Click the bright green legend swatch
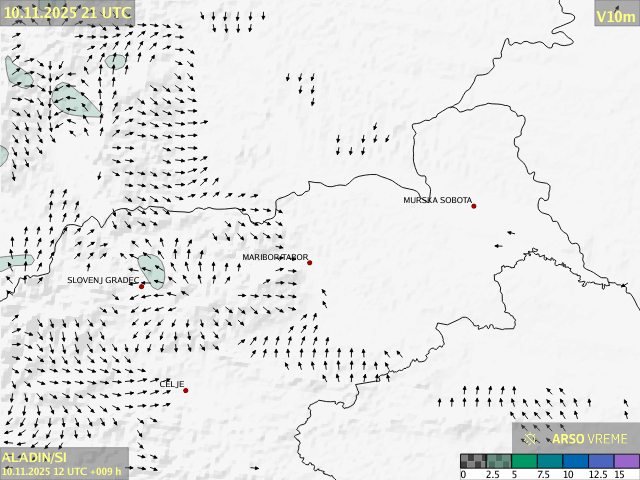 tap(525, 461)
